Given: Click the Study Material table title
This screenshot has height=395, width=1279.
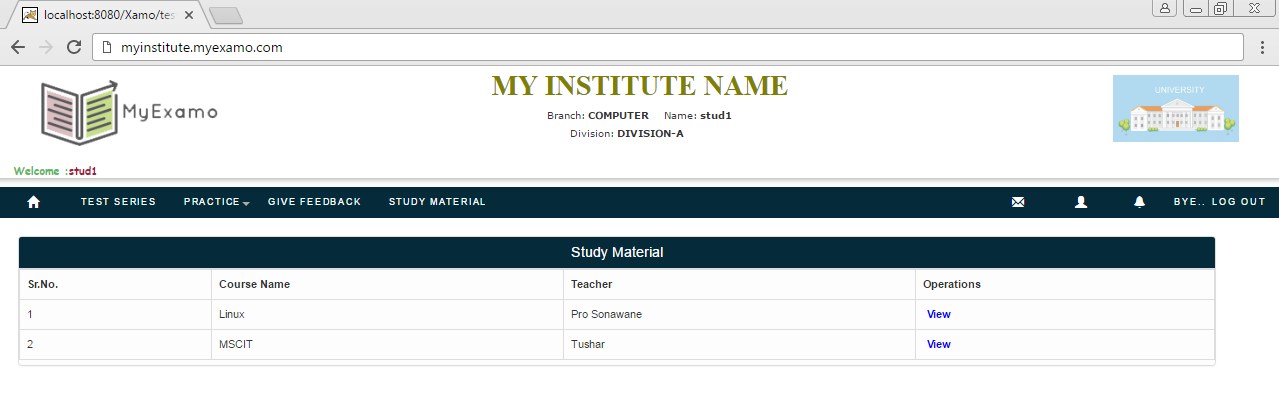Looking at the screenshot, I should click(x=617, y=252).
